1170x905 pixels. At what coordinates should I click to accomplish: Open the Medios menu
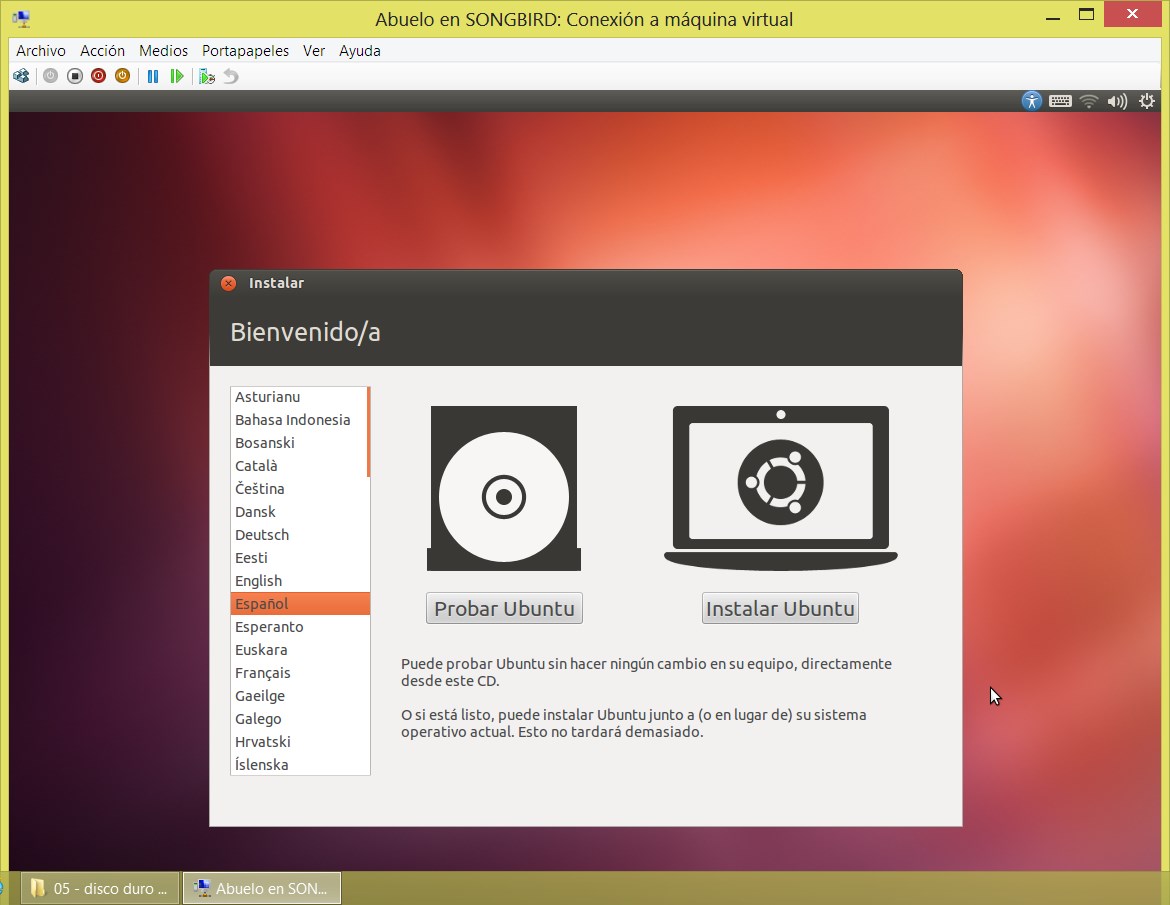coord(163,51)
